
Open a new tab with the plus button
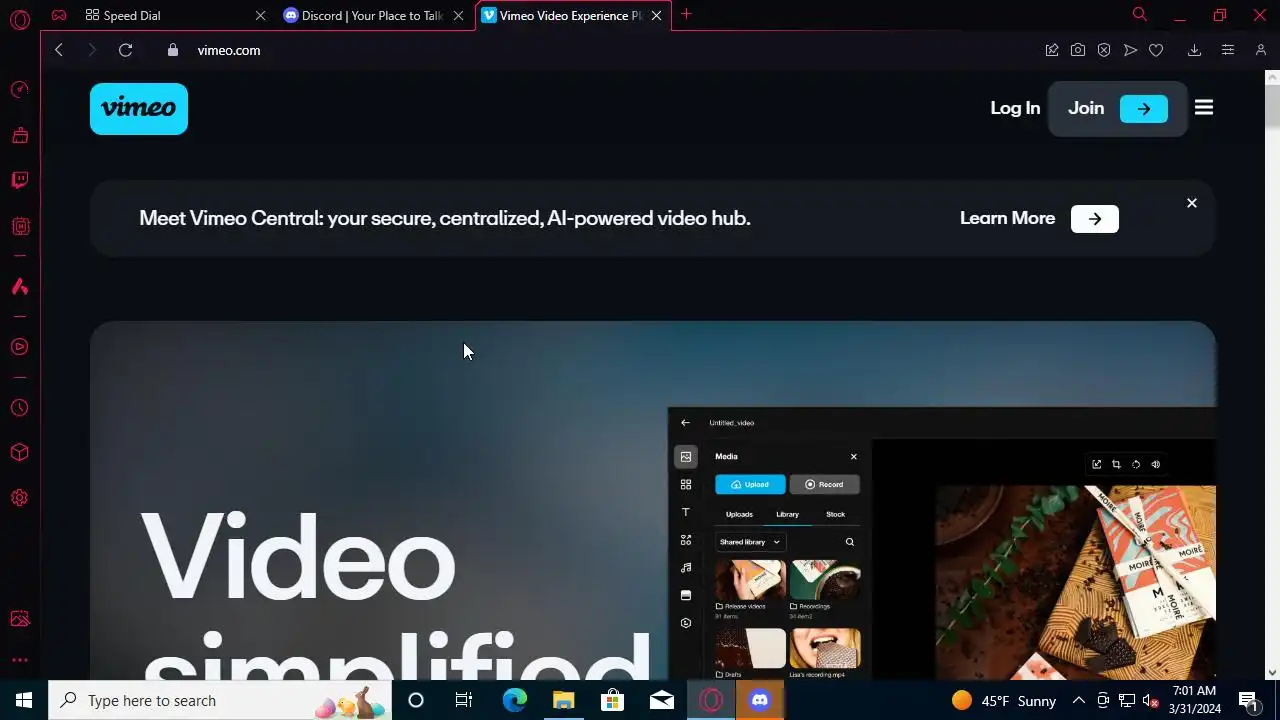(x=686, y=14)
